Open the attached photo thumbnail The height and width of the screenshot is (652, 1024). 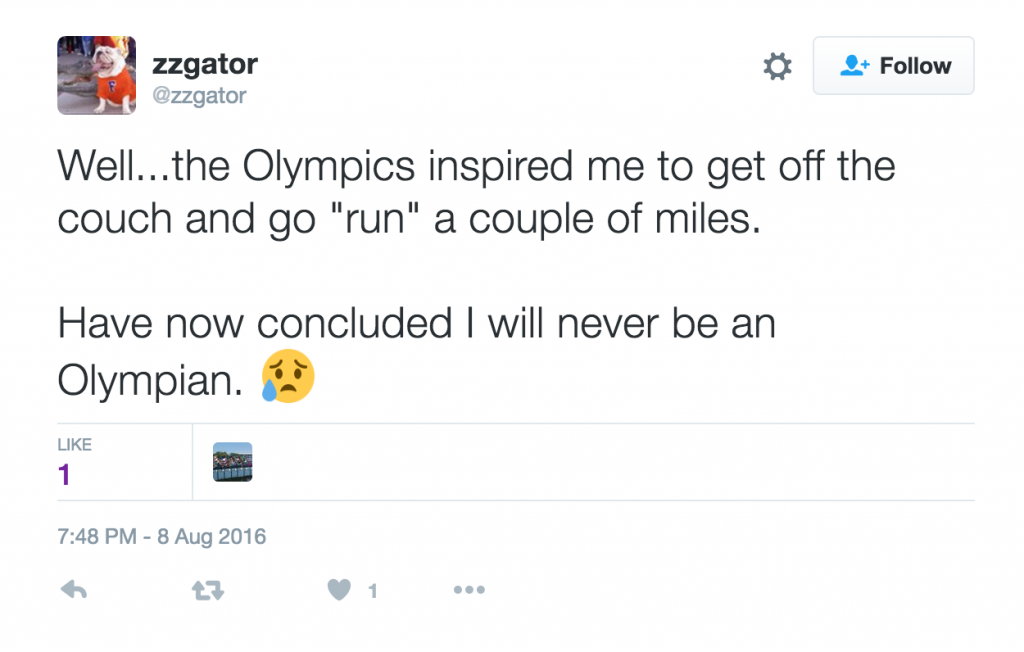click(232, 462)
